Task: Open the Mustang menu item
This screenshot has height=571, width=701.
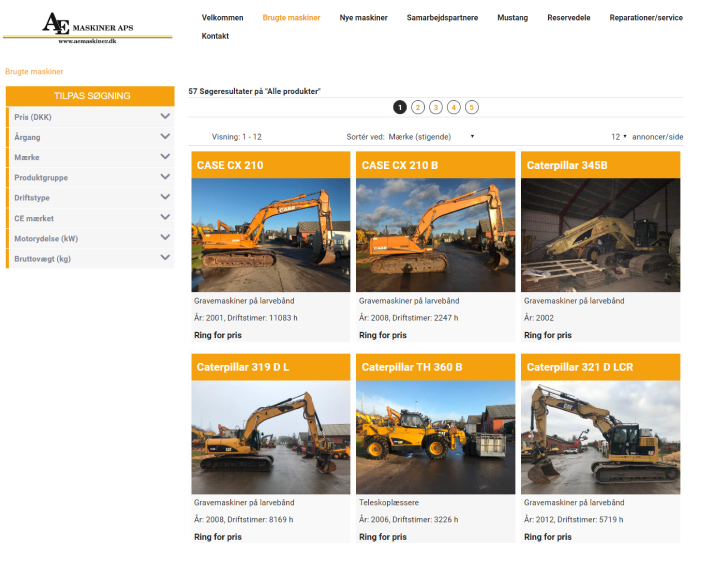Action: point(512,17)
